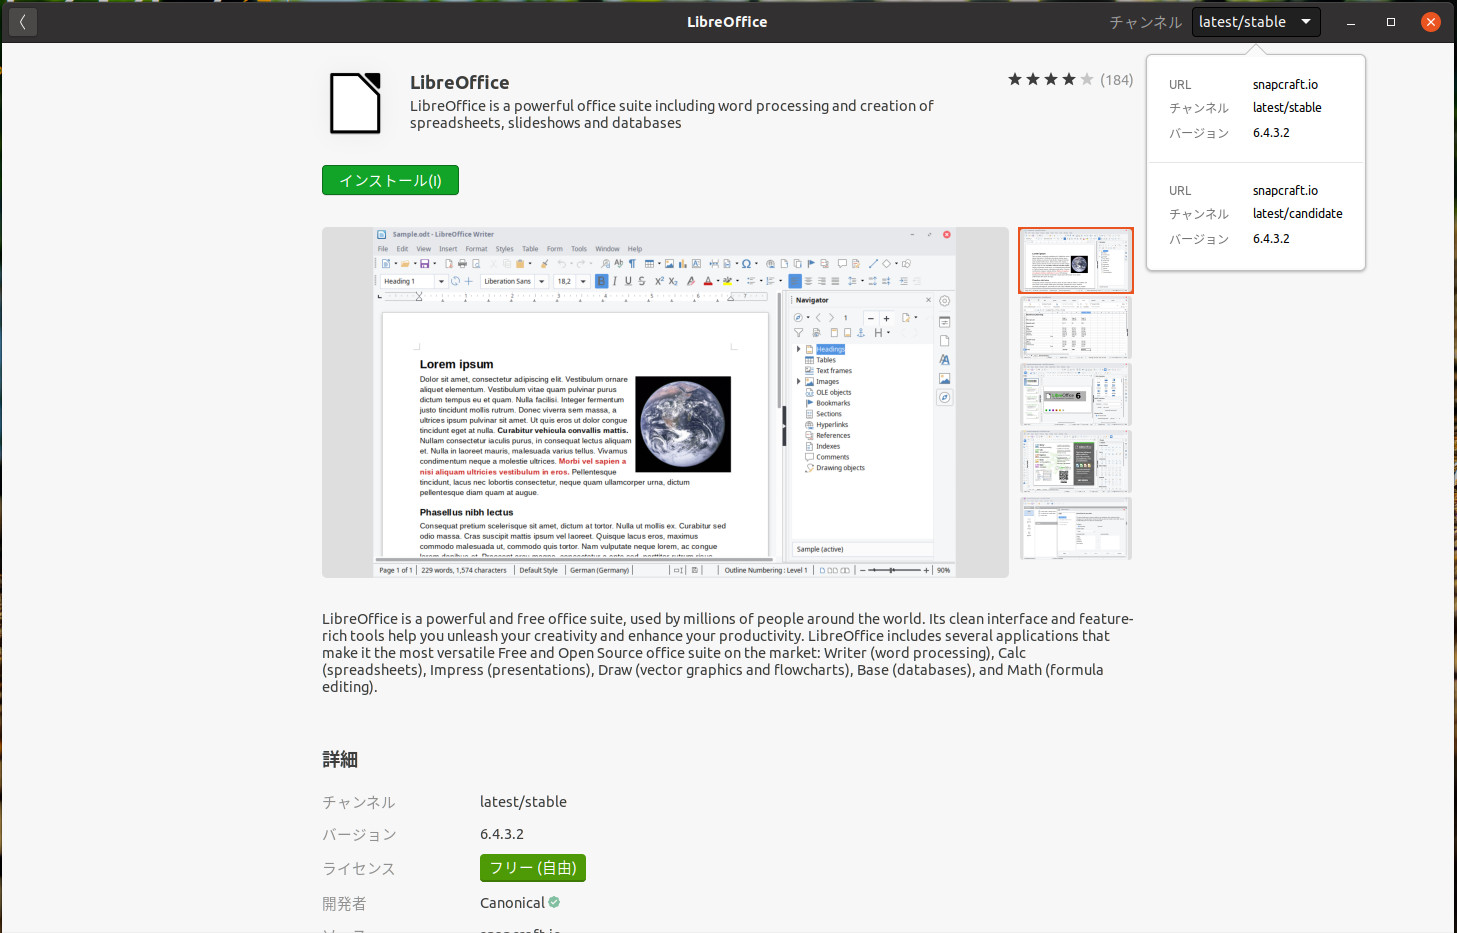Screen dimensions: 1457x933
Task: Minimize the software window
Action: point(1351,22)
